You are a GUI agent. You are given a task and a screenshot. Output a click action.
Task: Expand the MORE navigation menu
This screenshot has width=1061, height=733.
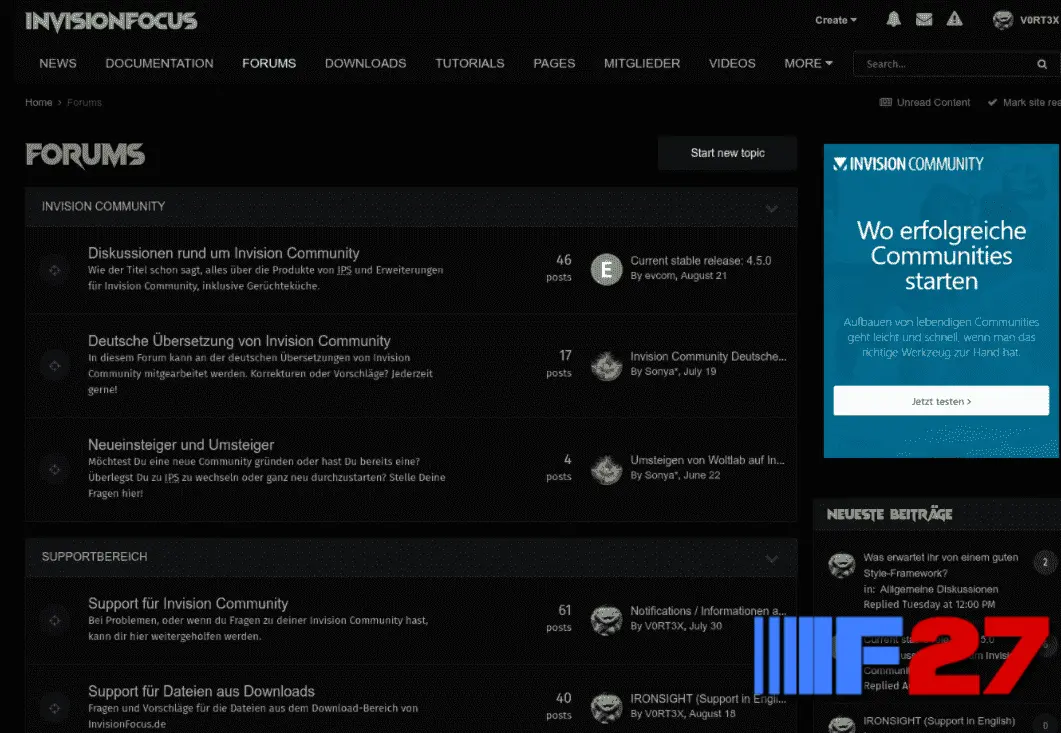(x=808, y=63)
